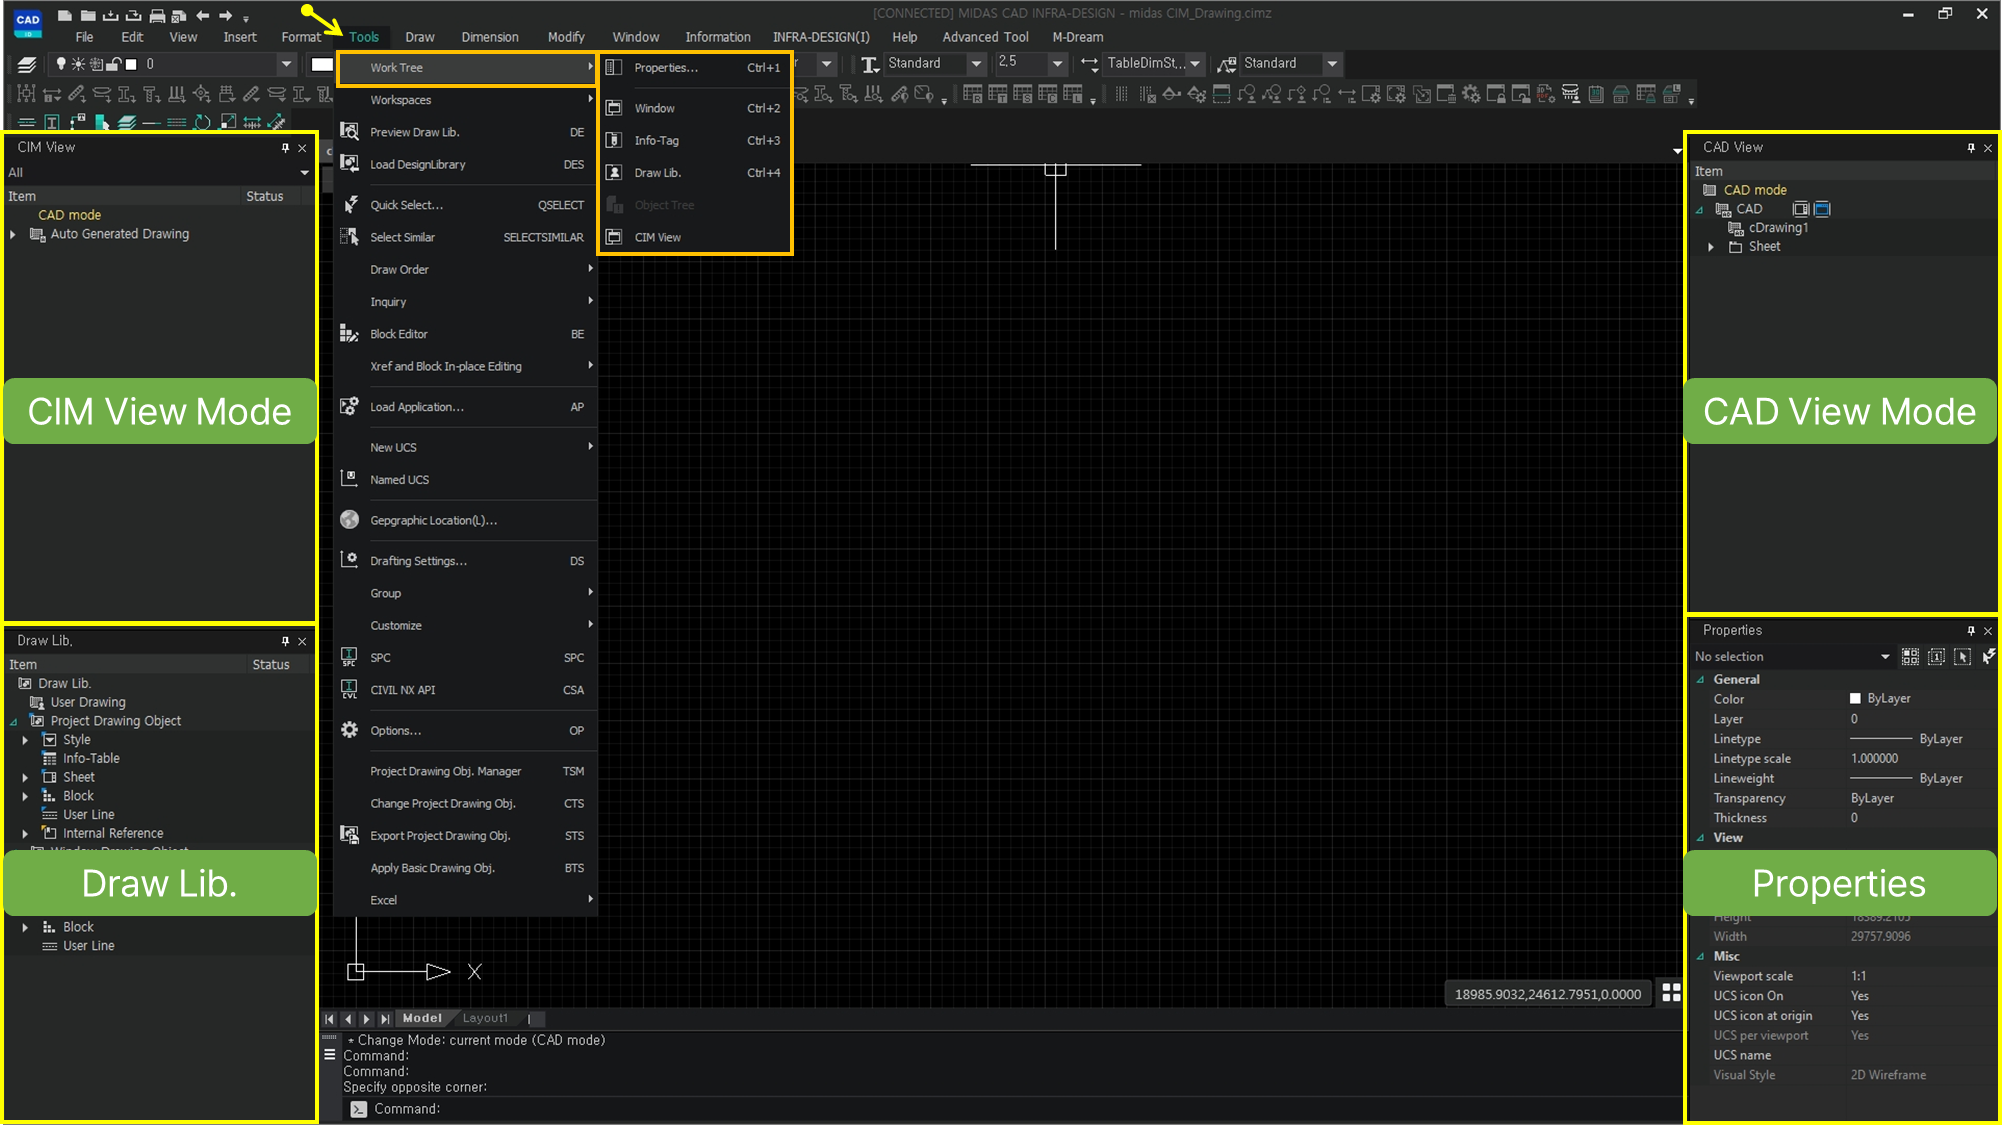Click the text style icon before Standard
This screenshot has height=1125, width=2002.
(x=870, y=64)
